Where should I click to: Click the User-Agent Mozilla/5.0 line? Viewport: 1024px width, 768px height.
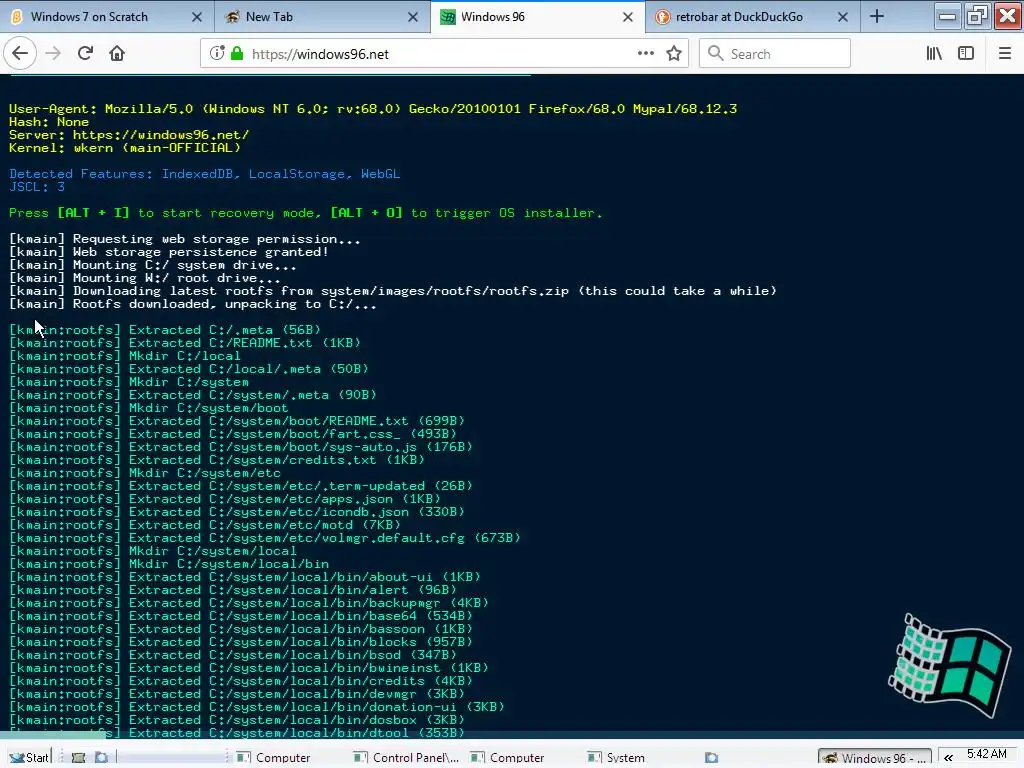point(373,109)
